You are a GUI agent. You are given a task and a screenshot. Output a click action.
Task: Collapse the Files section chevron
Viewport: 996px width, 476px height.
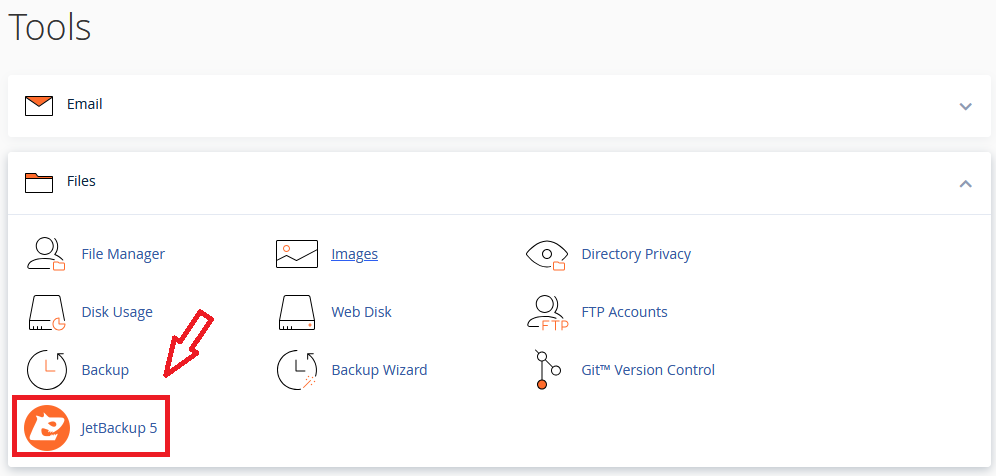(x=966, y=184)
